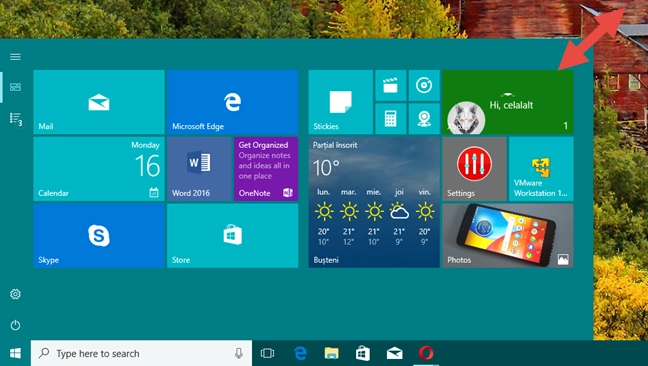The height and width of the screenshot is (366, 648).
Task: Open the Groove Music disc small tile
Action: 424,86
